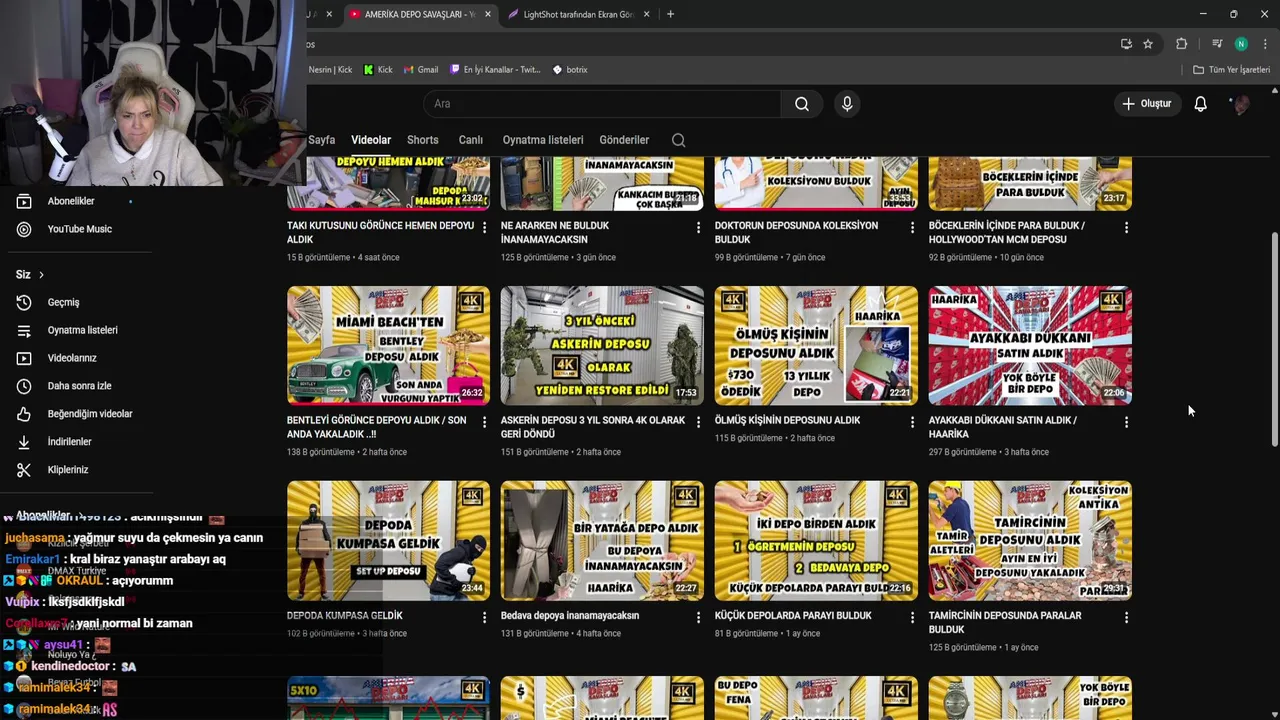Open Gmail bookmark

(x=421, y=70)
